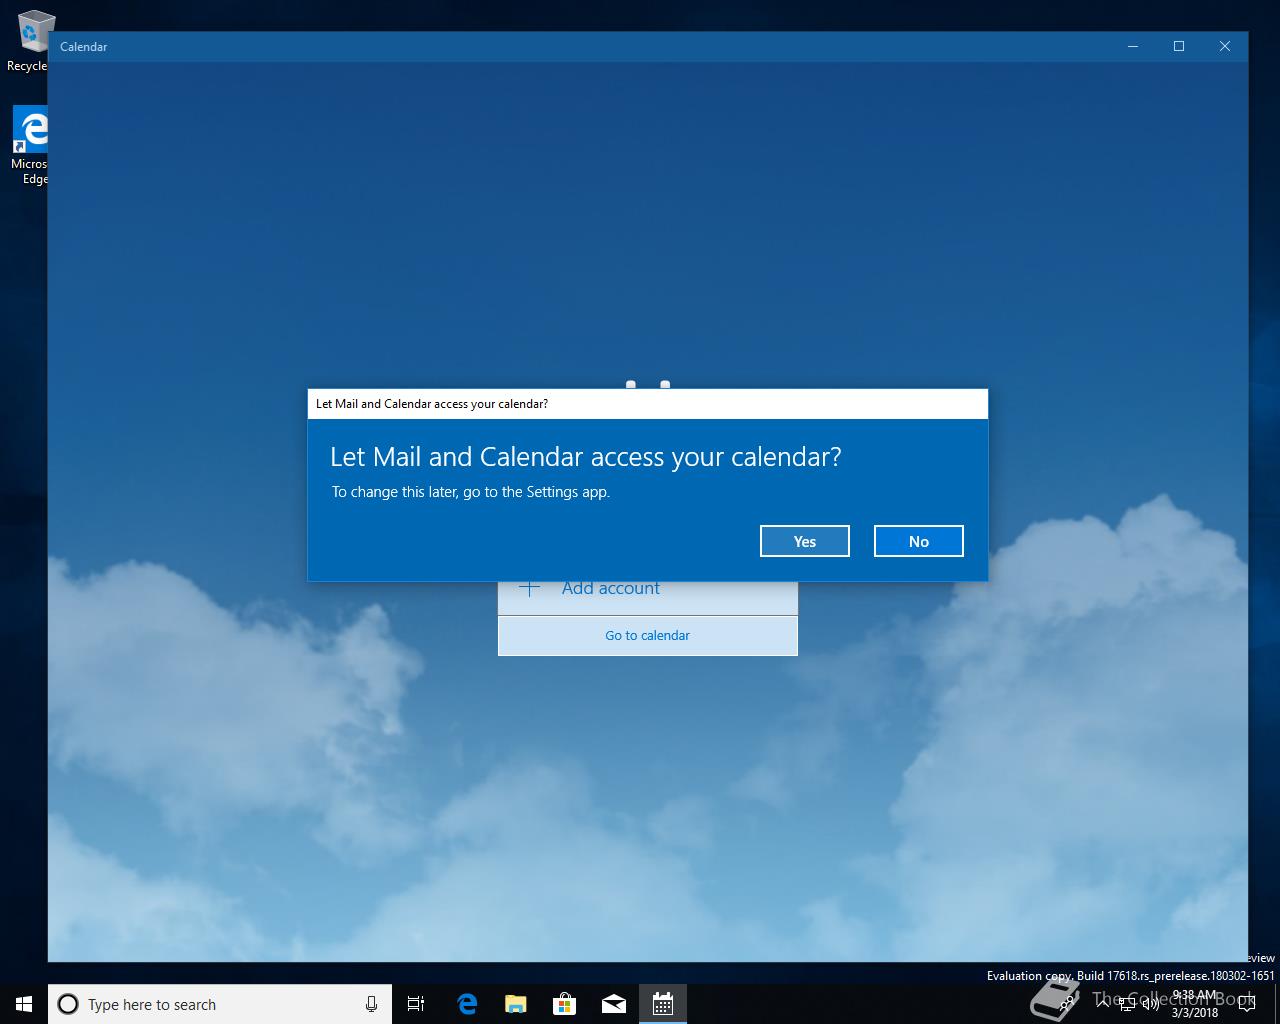Open Windows Start menu
Screen dimensions: 1280x1024
pyautogui.click(x=24, y=1004)
